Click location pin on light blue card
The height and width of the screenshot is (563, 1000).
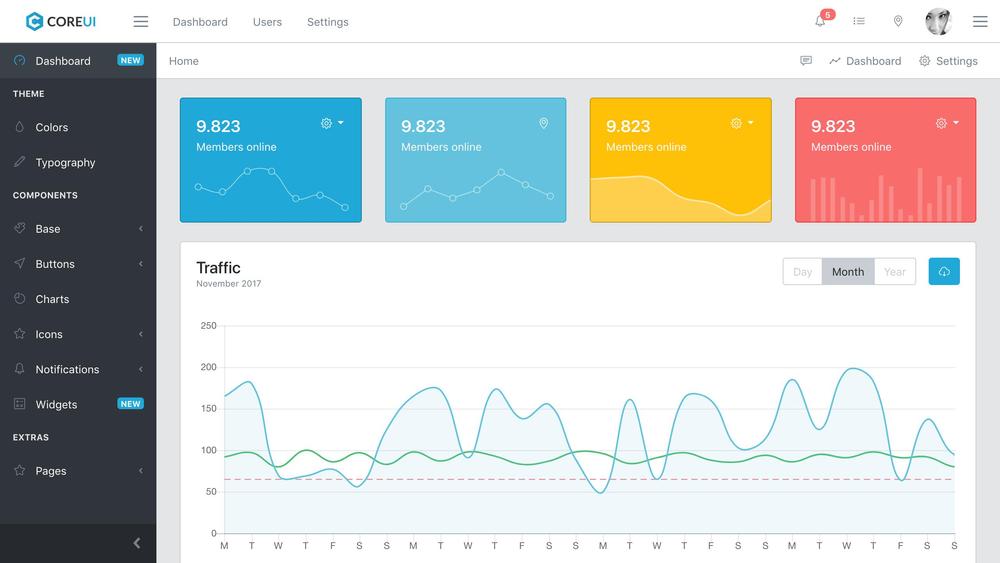[x=544, y=123]
